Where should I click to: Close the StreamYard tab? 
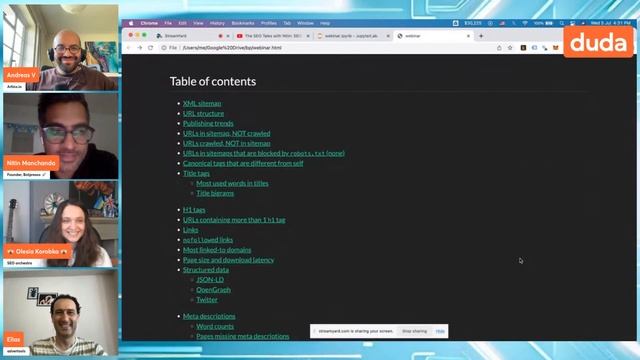click(228, 36)
